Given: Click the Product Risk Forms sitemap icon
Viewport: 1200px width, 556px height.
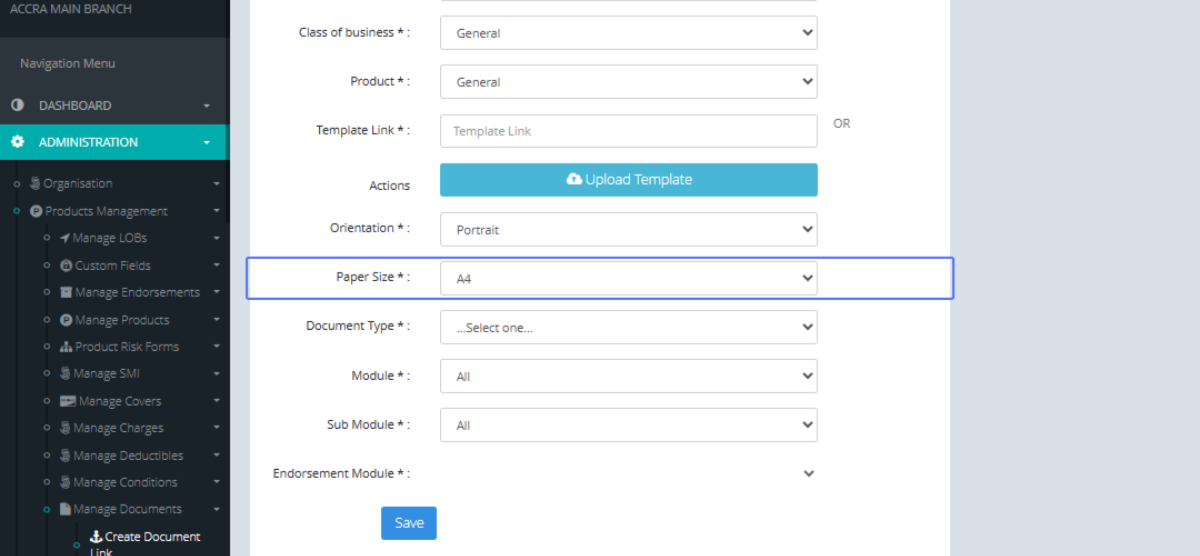Looking at the screenshot, I should pyautogui.click(x=66, y=347).
